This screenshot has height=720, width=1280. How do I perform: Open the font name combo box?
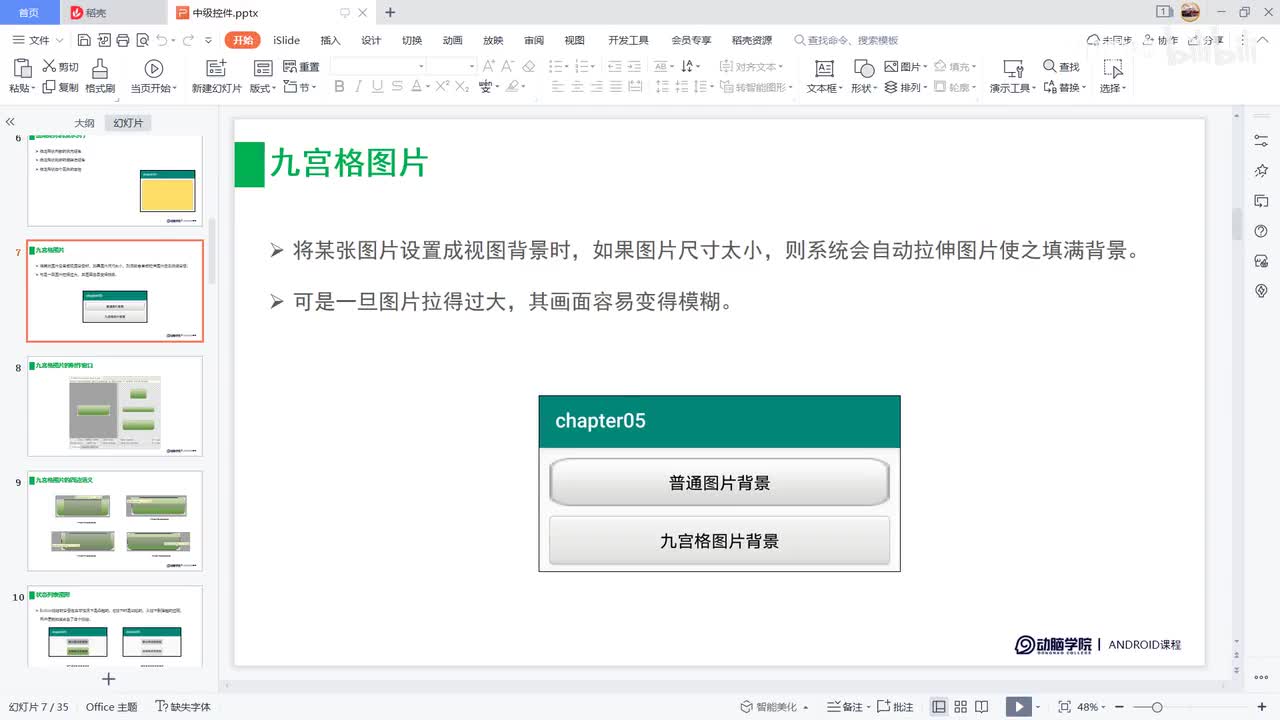378,66
